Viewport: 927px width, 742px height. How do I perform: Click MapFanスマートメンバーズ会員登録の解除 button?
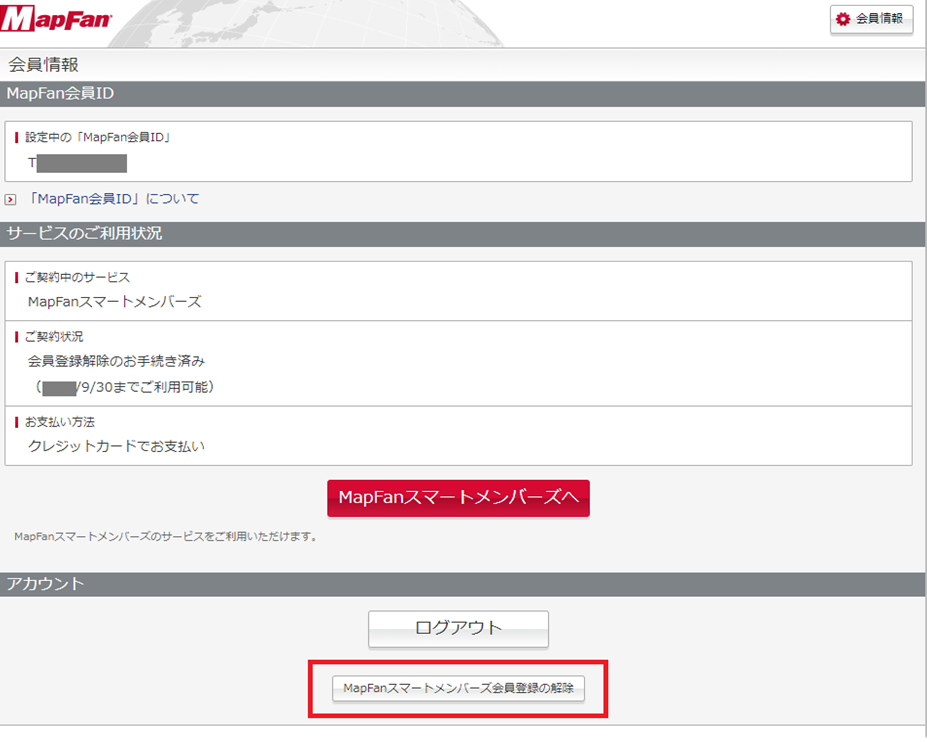pos(458,688)
